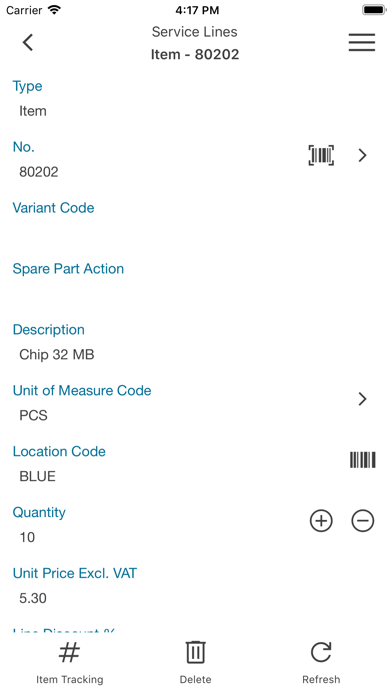
Task: Tap the Refresh icon
Action: pyautogui.click(x=321, y=652)
